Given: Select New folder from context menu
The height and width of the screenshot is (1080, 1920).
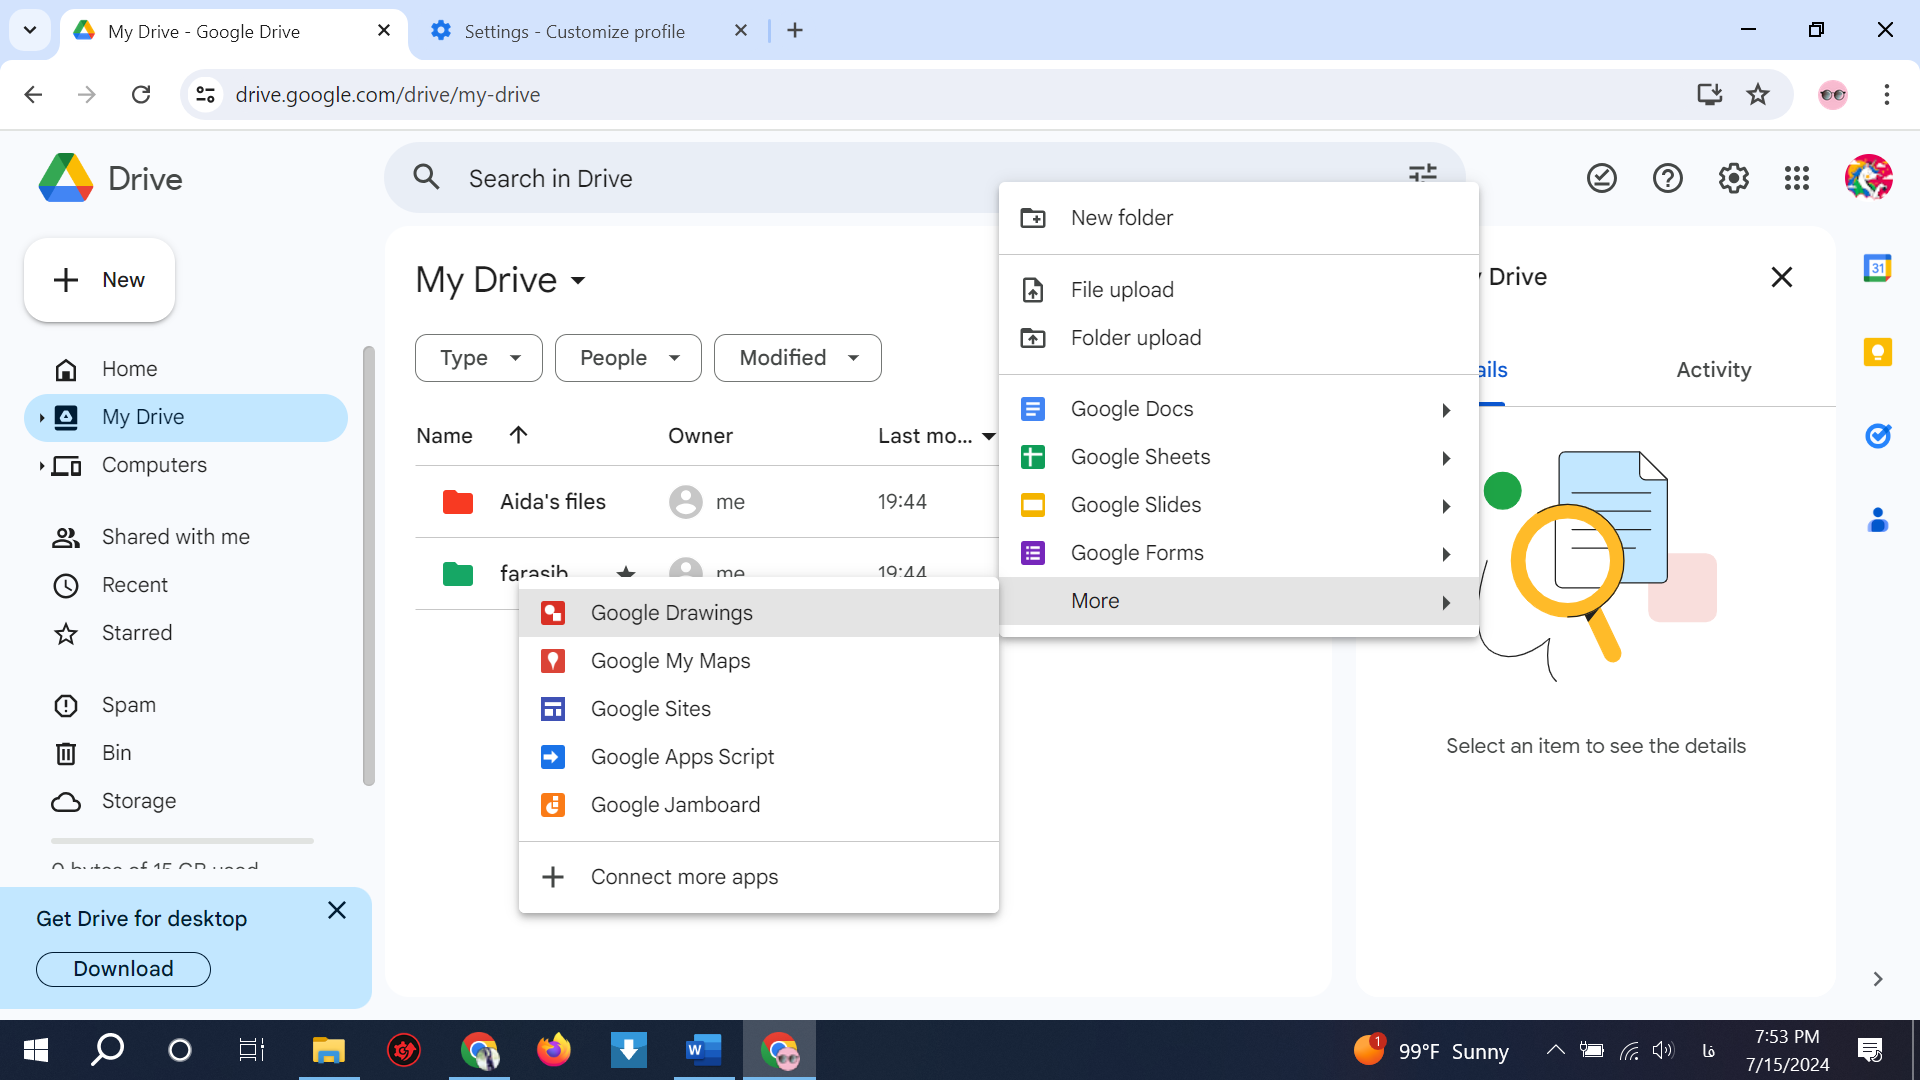Looking at the screenshot, I should point(1122,218).
